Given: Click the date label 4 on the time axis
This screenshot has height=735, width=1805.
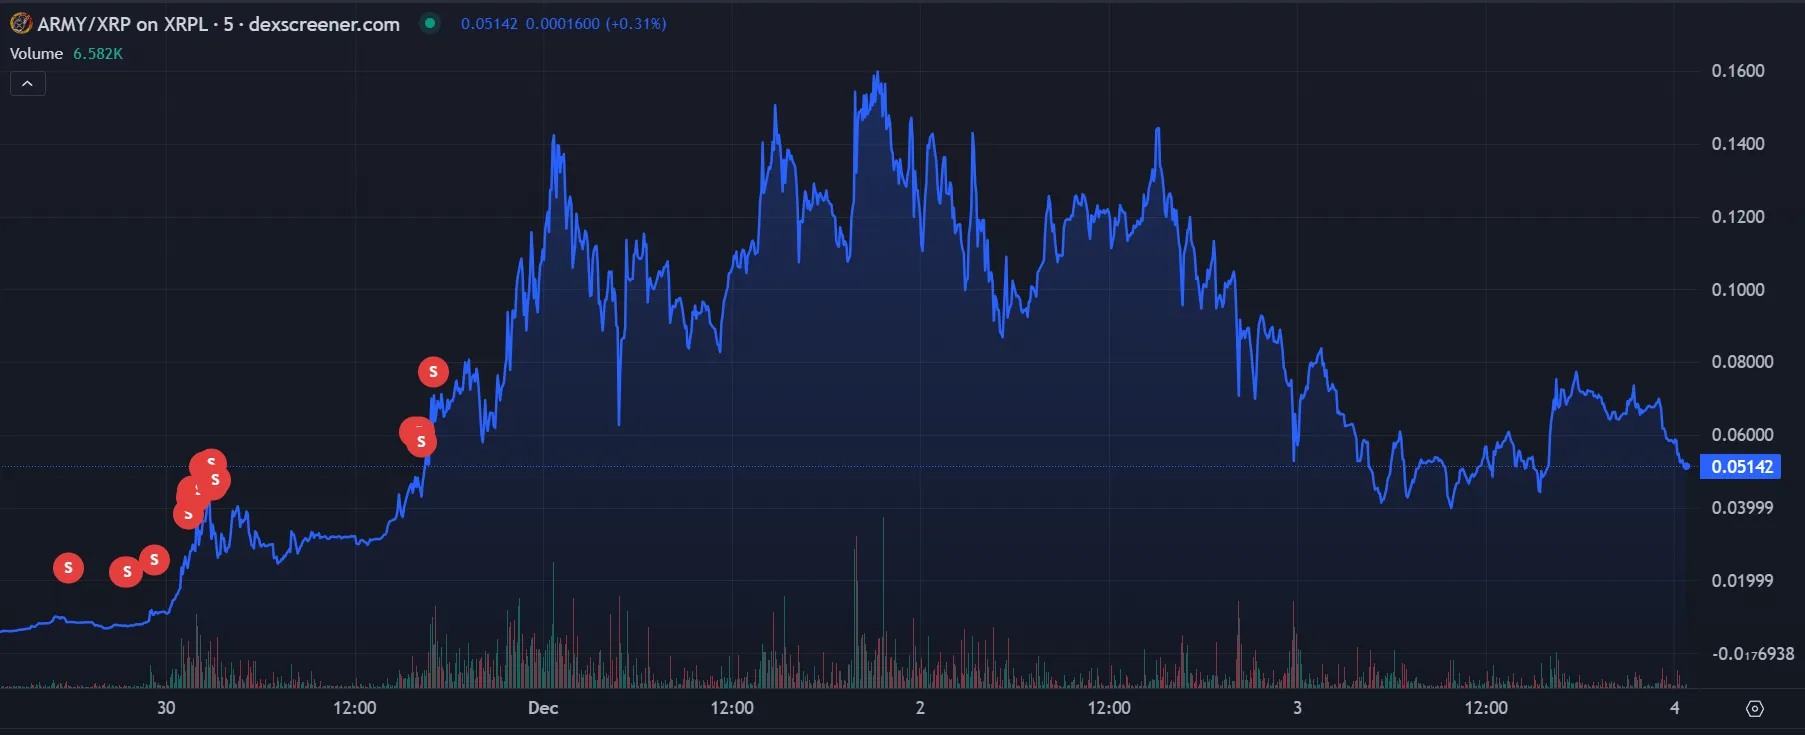Looking at the screenshot, I should [x=1675, y=708].
